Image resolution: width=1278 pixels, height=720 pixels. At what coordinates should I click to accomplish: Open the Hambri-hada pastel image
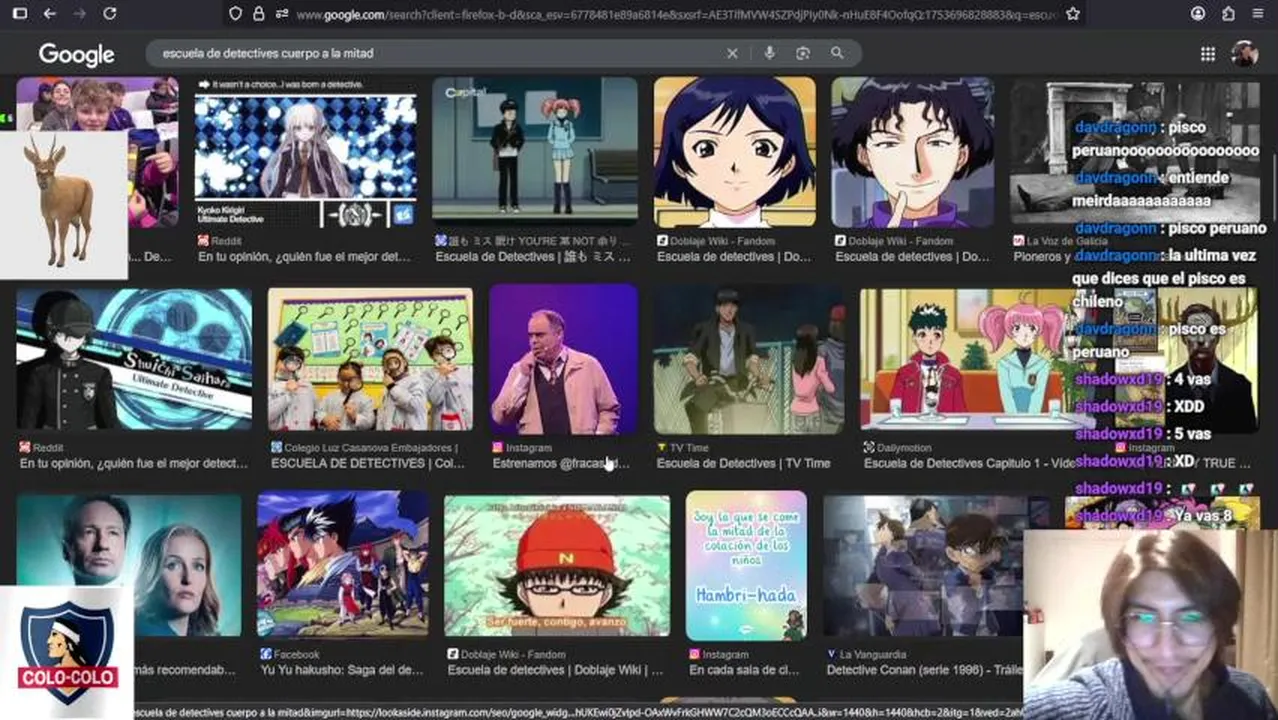click(x=747, y=566)
